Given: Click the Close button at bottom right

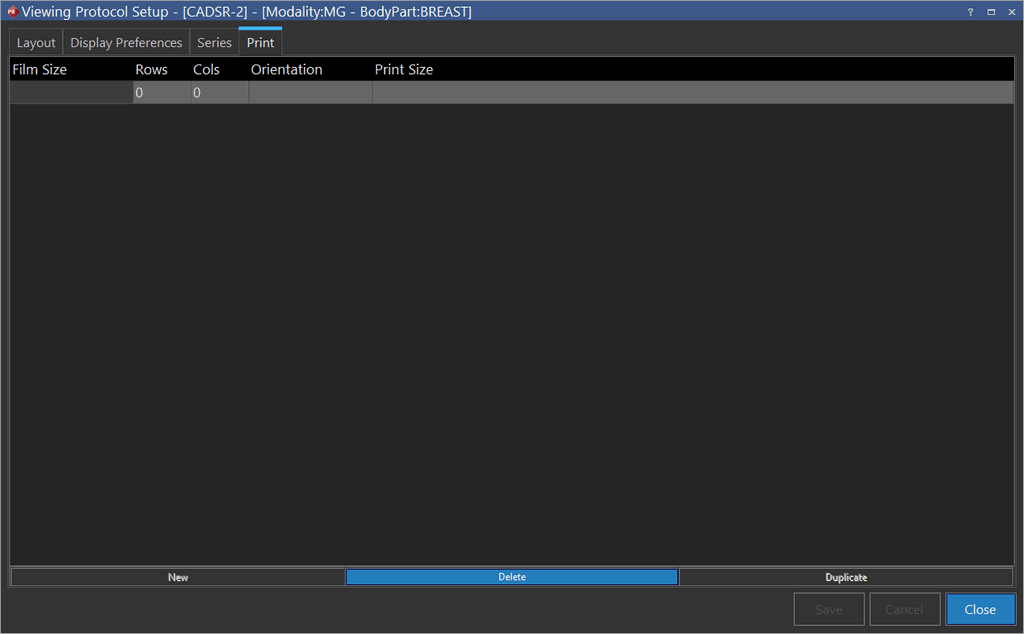Looking at the screenshot, I should coord(980,609).
